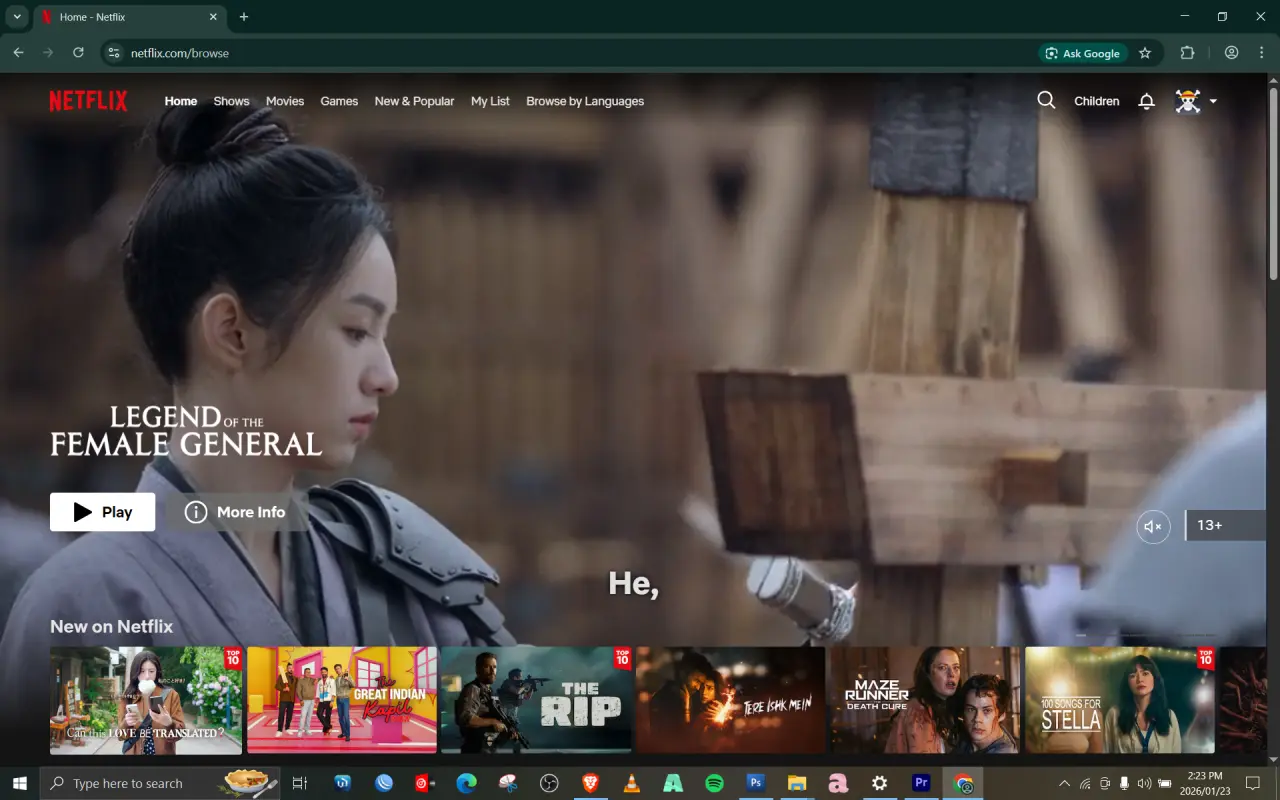The image size is (1280, 800).
Task: Open Spotify from the taskbar
Action: [x=714, y=783]
